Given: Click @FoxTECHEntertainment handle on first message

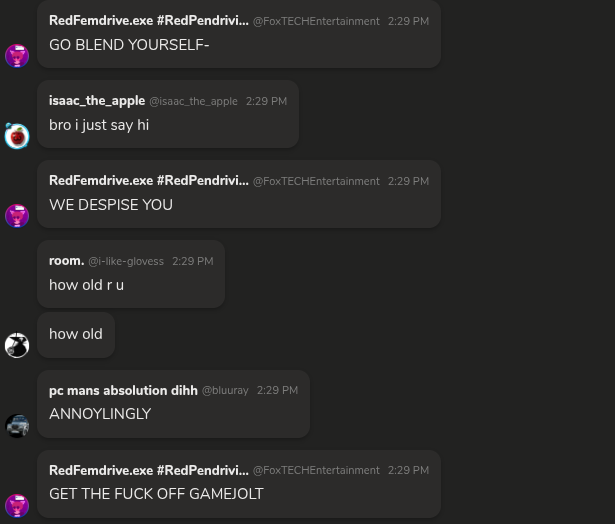Looking at the screenshot, I should (316, 21).
